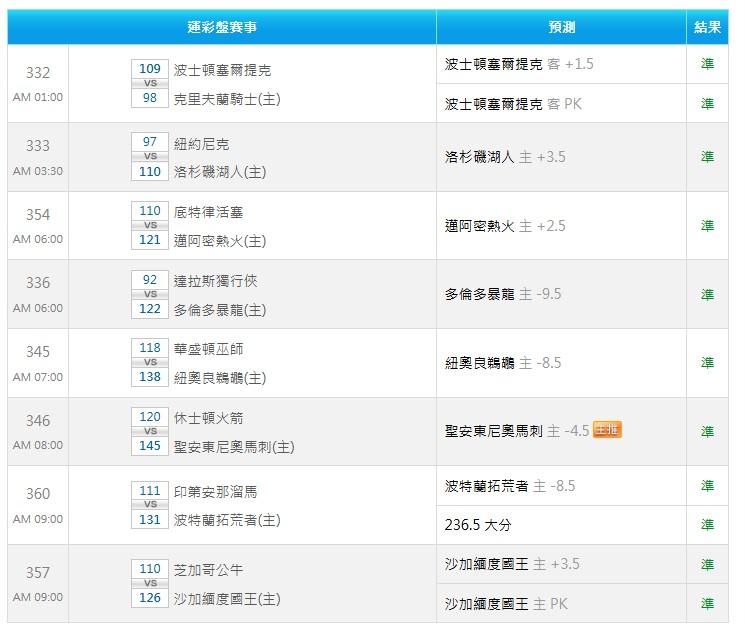Click the AM 01:00 game time
The image size is (745, 627).
point(38,97)
